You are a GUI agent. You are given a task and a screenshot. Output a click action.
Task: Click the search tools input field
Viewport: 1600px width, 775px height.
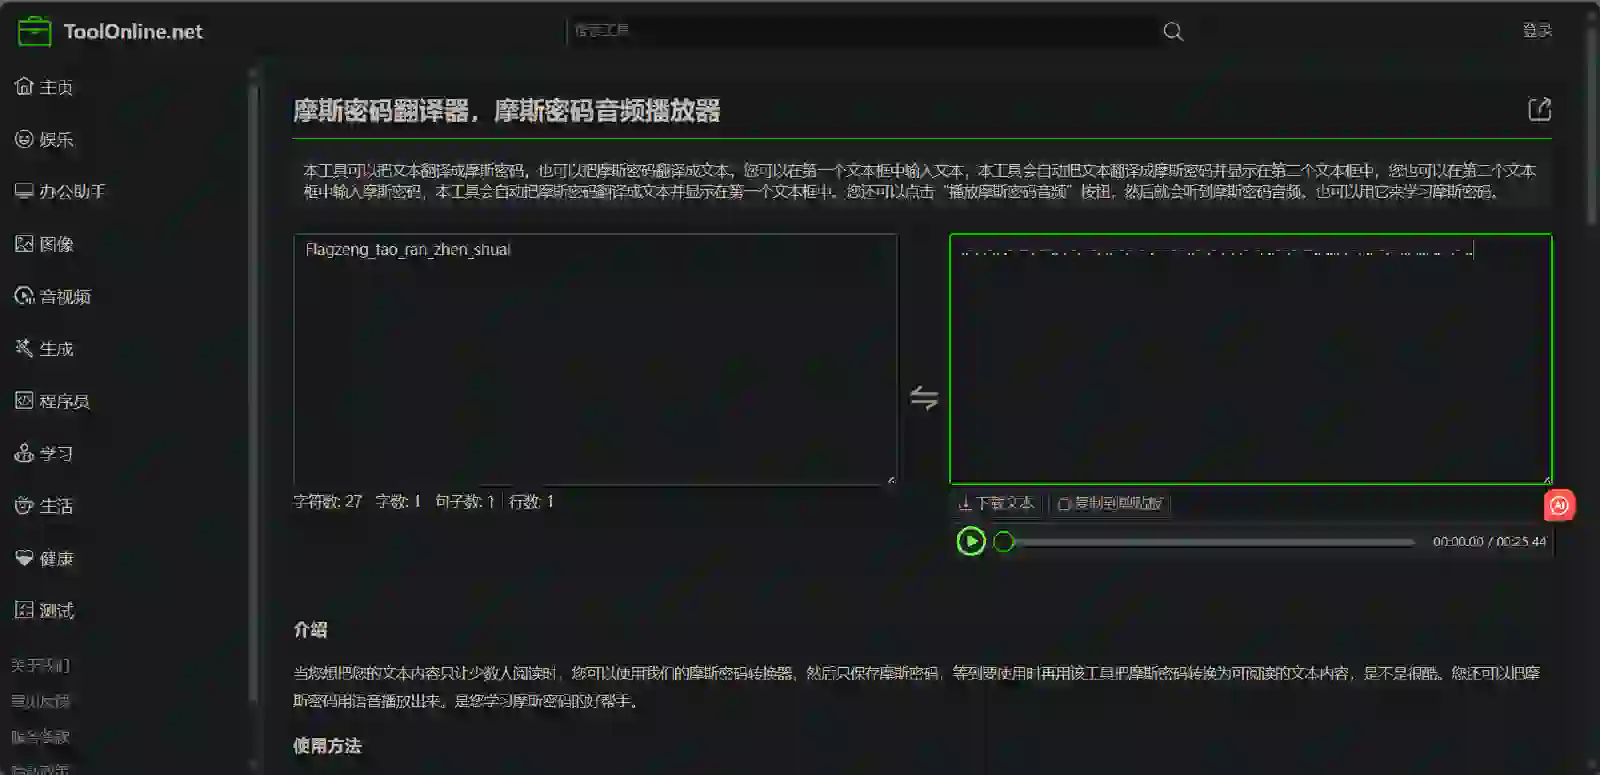pos(860,31)
